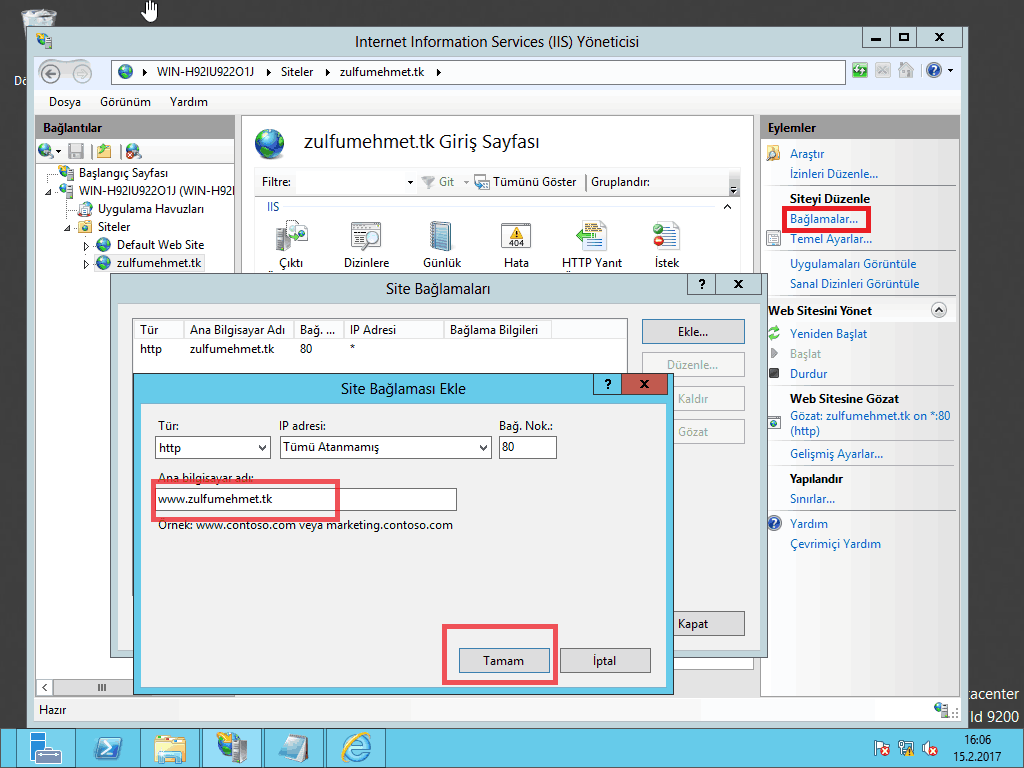Click the blue help icon in toolbar
The image size is (1024, 768).
click(x=934, y=71)
